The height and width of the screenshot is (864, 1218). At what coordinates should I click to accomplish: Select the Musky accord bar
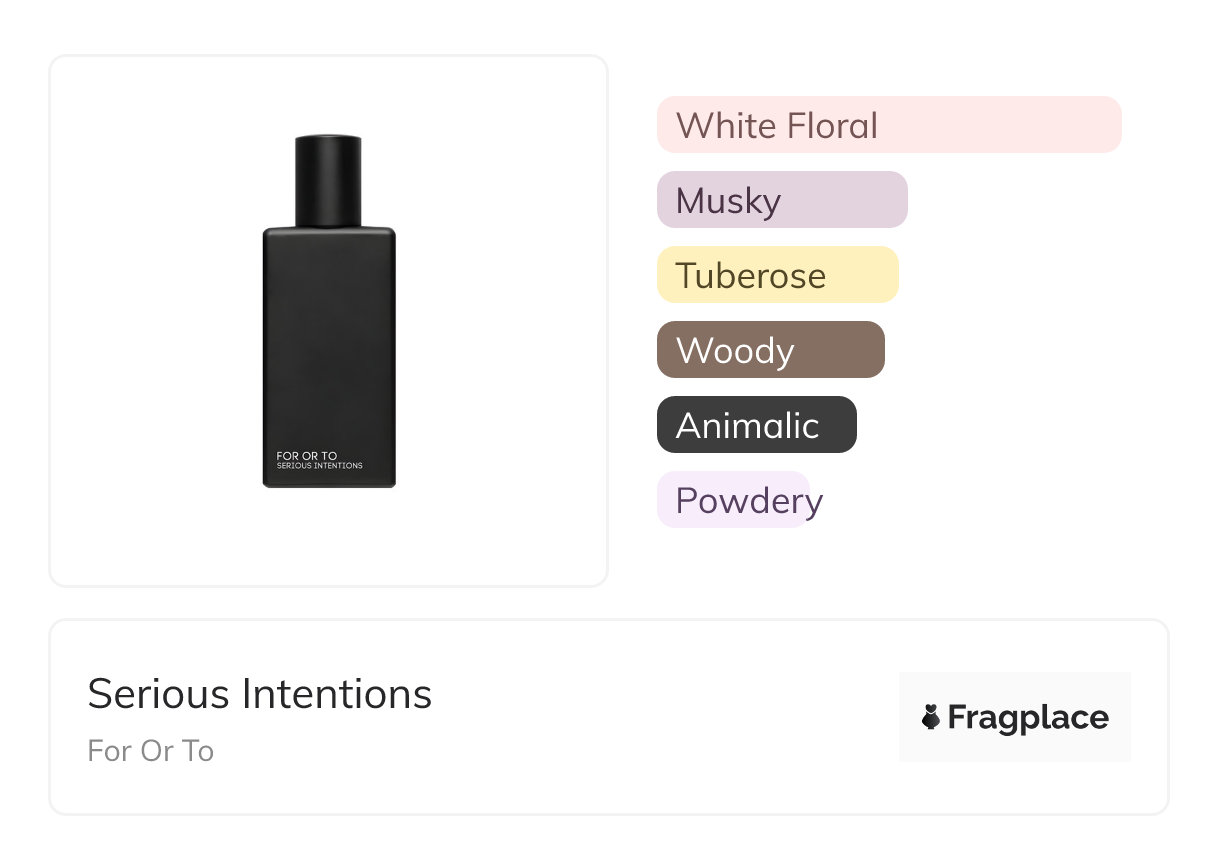pyautogui.click(x=782, y=200)
